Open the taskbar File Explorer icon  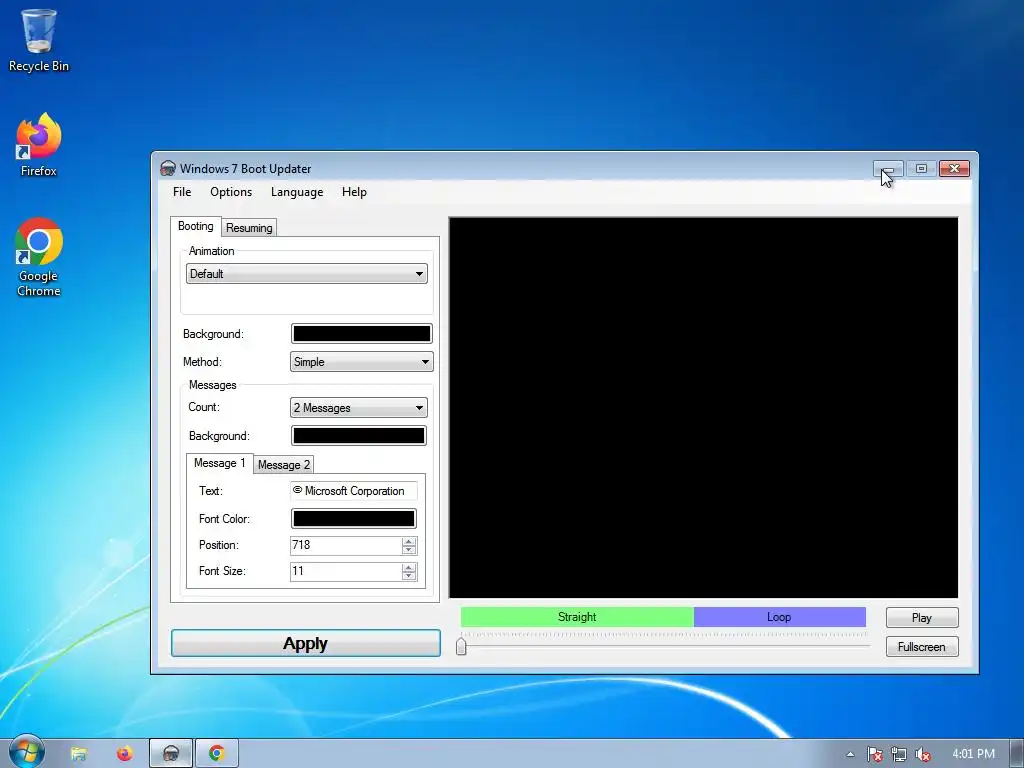coord(79,754)
